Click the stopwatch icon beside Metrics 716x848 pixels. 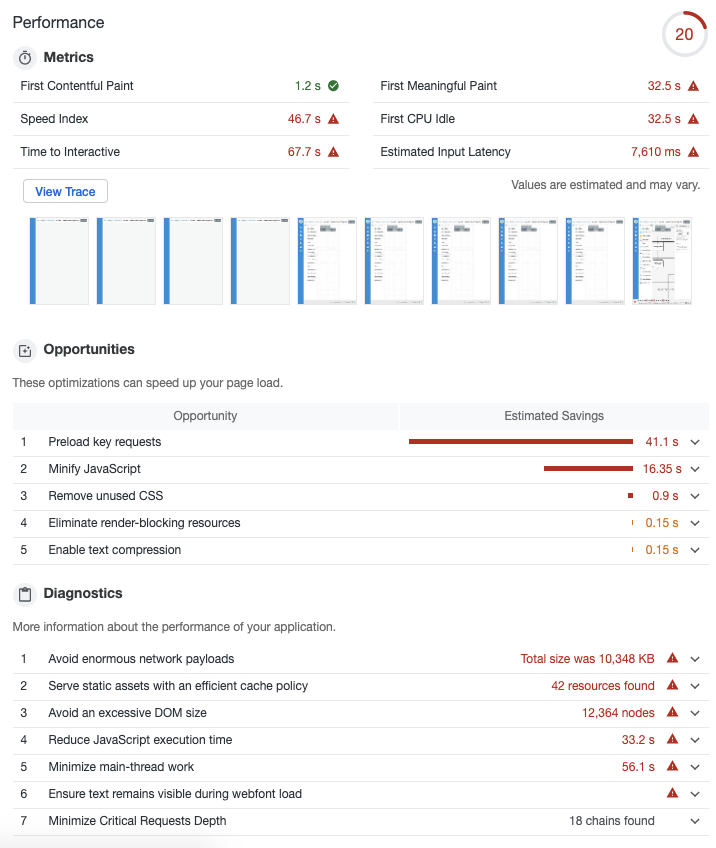pyautogui.click(x=24, y=57)
